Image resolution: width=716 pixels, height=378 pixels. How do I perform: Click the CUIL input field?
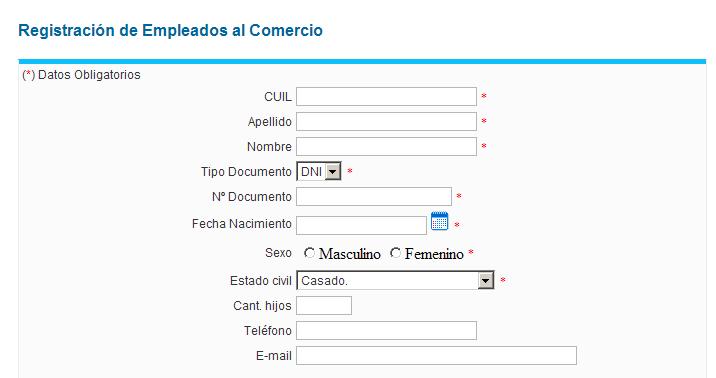click(386, 97)
